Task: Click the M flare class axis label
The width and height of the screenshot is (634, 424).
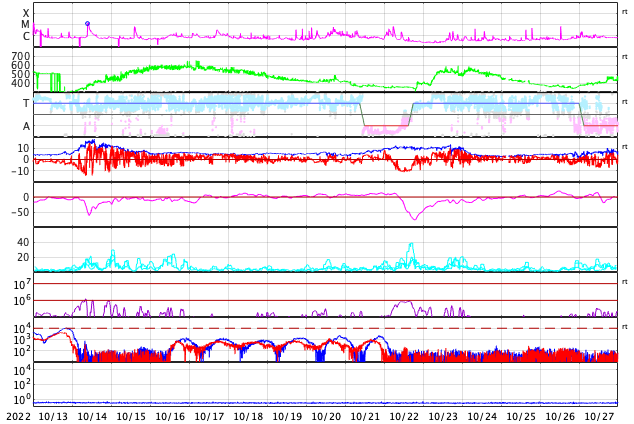Action: click(x=25, y=25)
